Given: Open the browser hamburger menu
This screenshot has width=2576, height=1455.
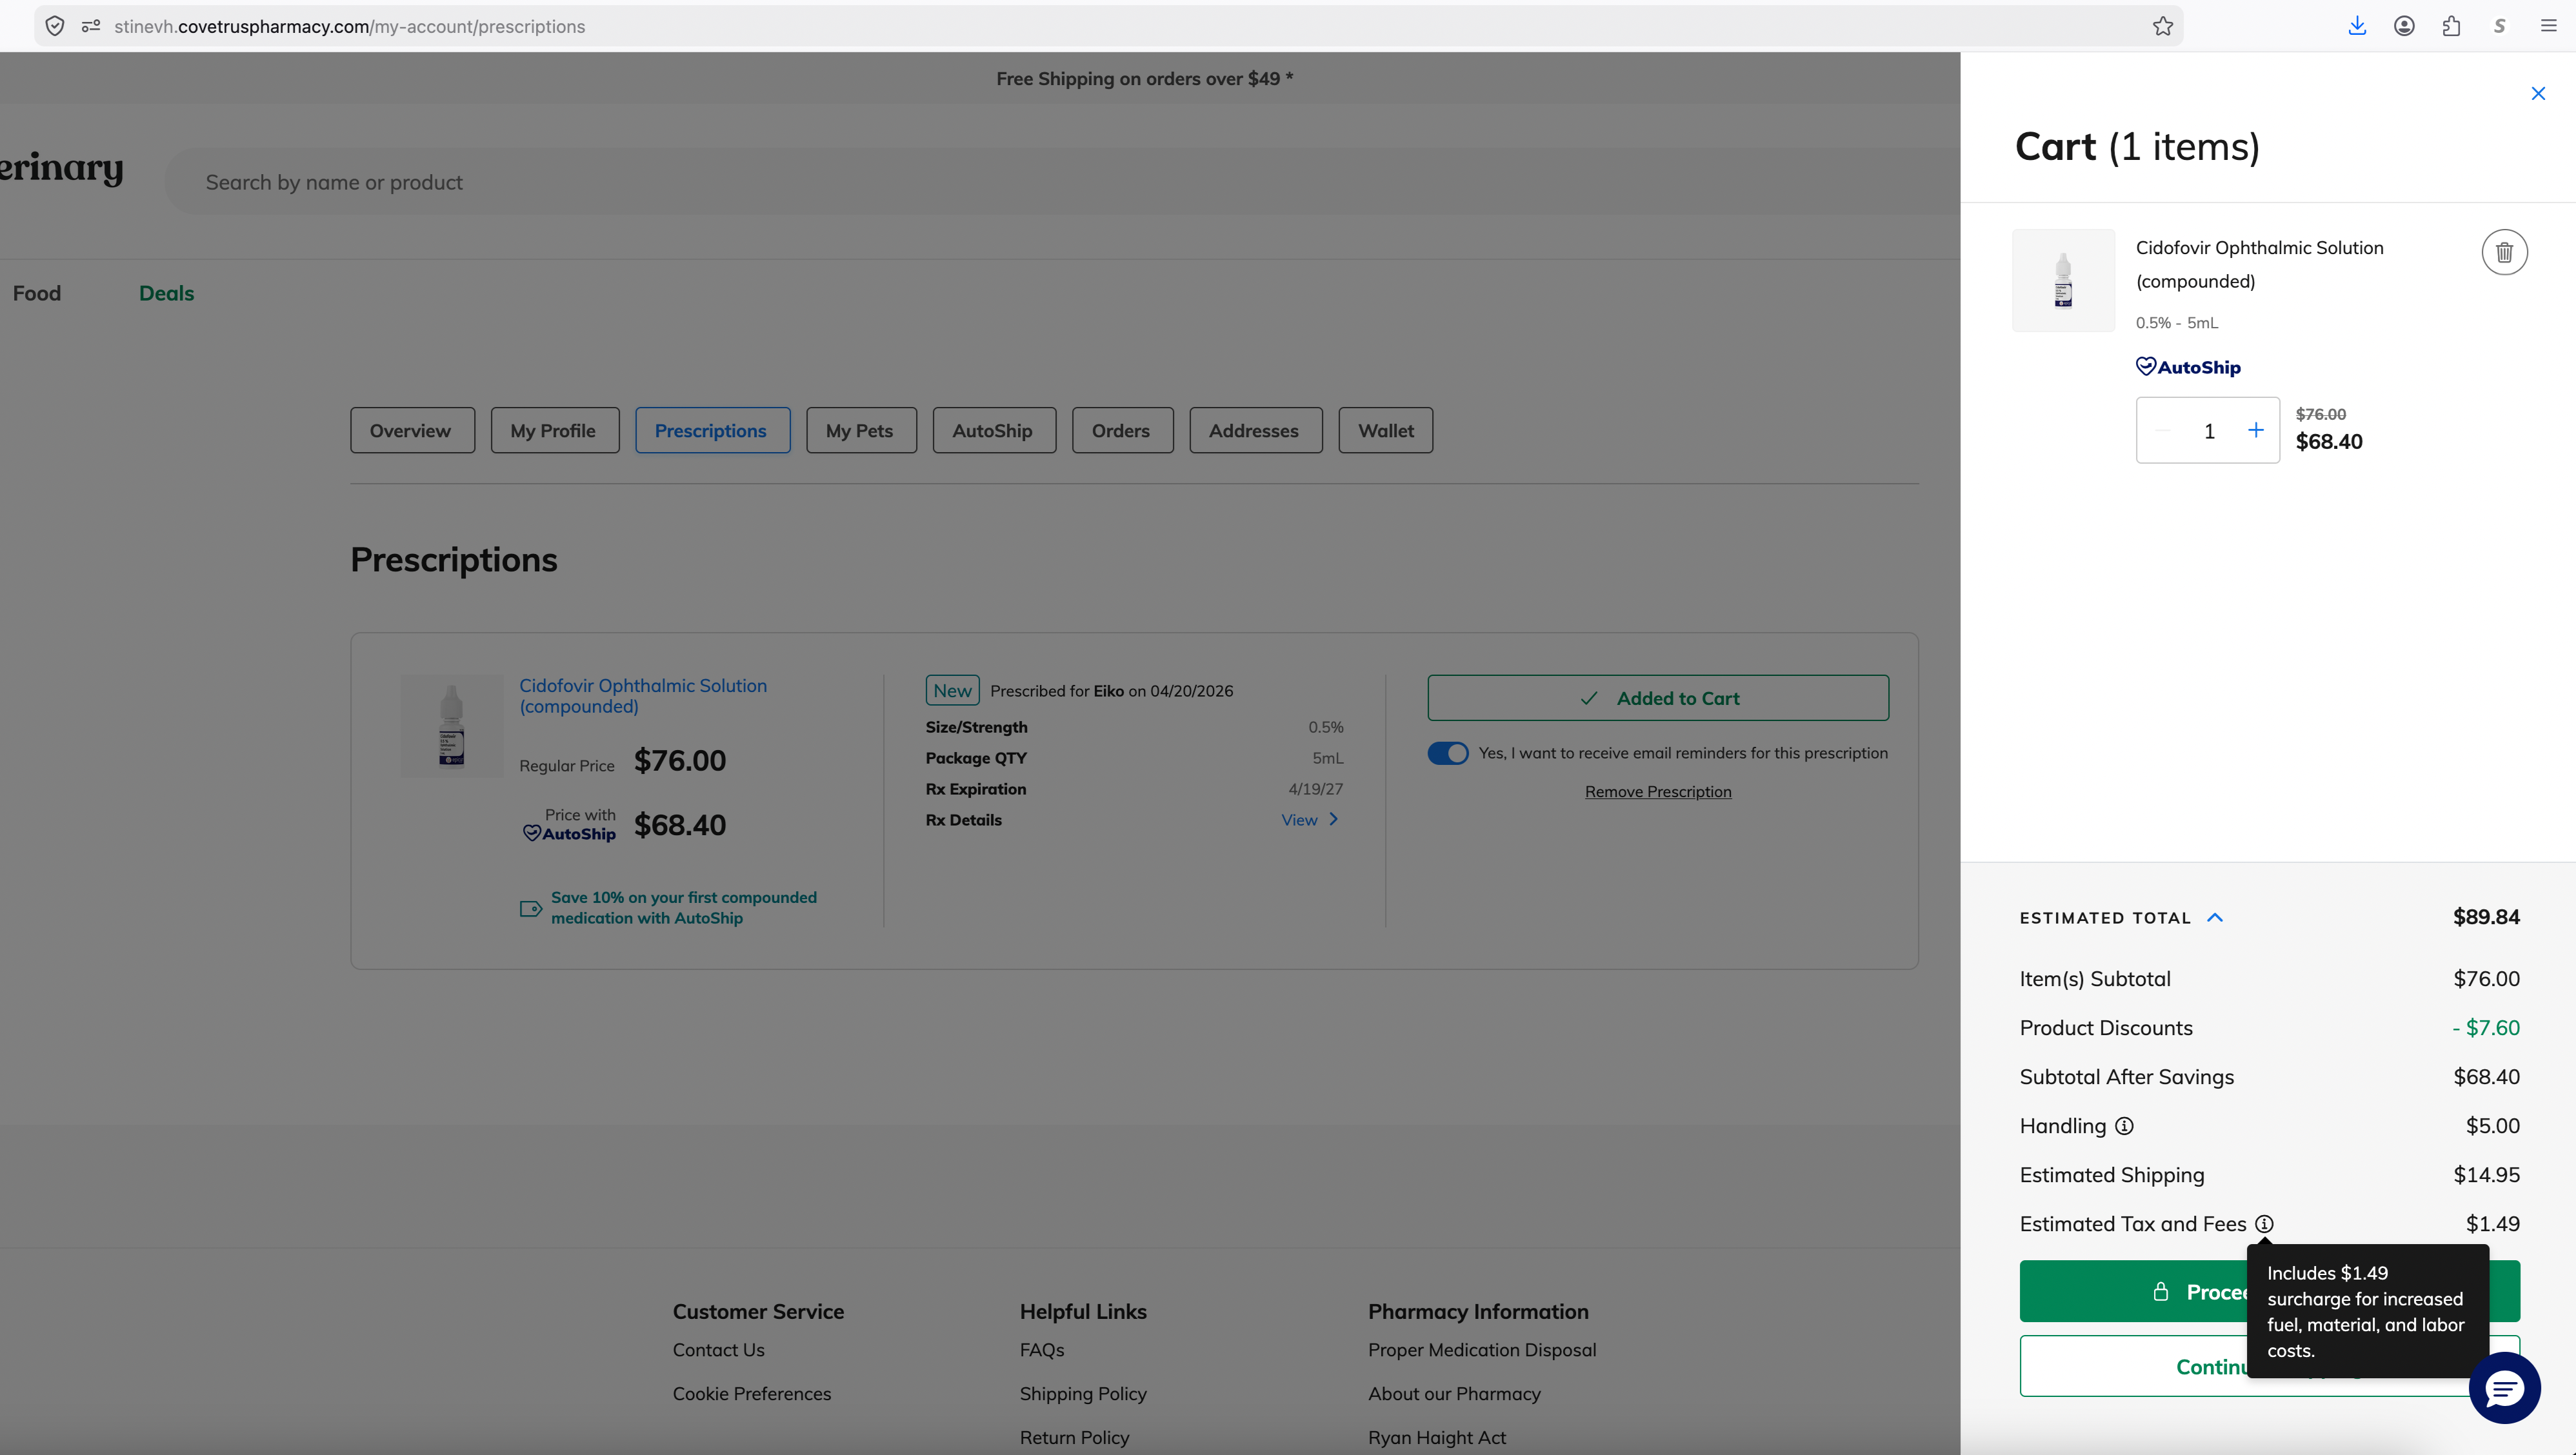Looking at the screenshot, I should click(x=2548, y=26).
